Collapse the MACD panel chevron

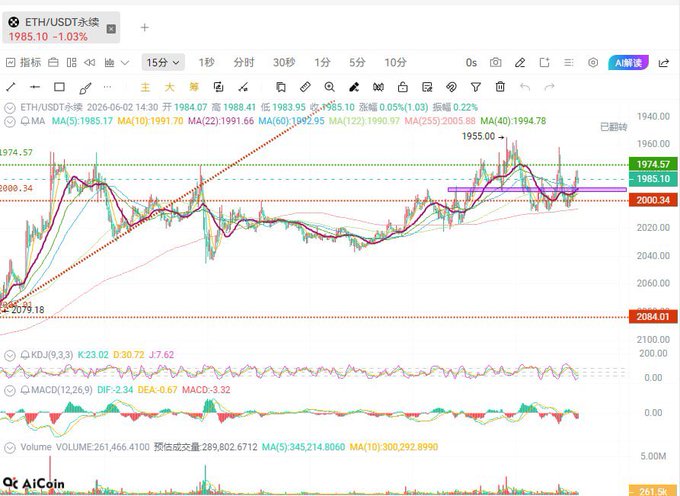10,391
